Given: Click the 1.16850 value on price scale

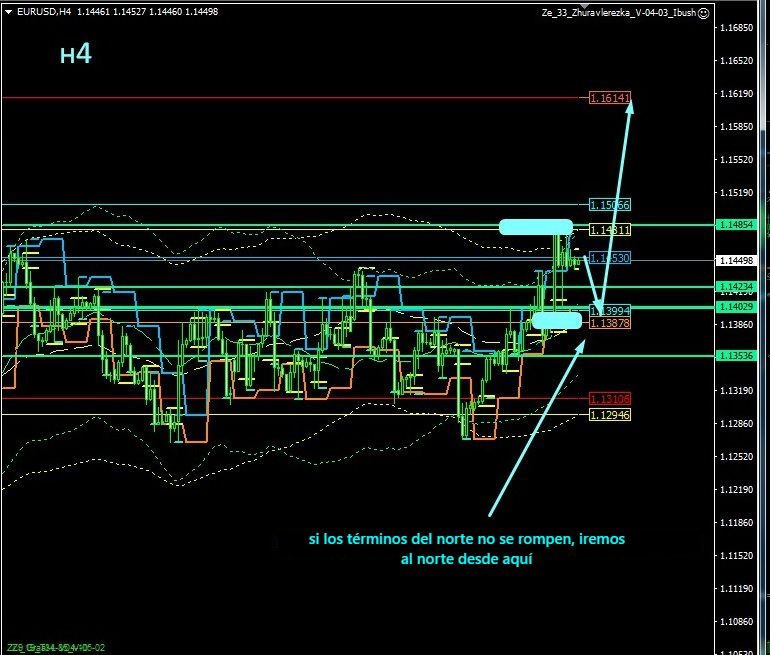Looking at the screenshot, I should [736, 27].
